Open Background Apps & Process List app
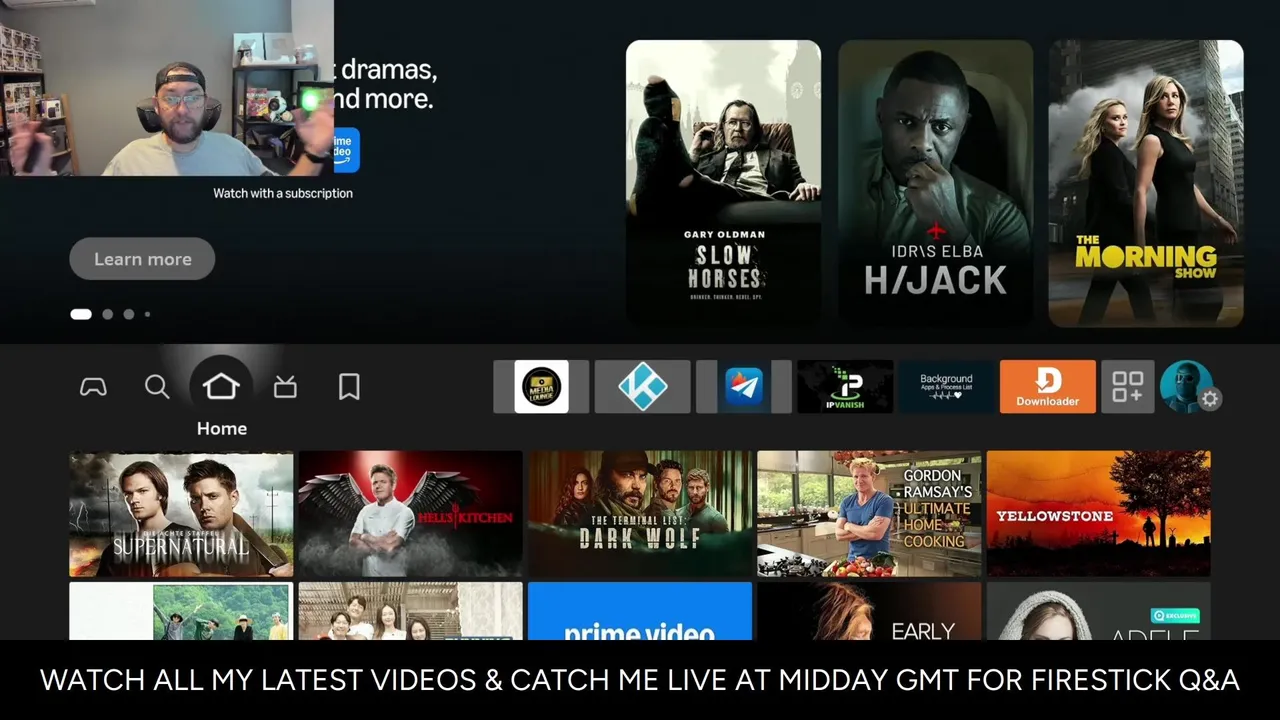The image size is (1280, 720). [x=946, y=387]
